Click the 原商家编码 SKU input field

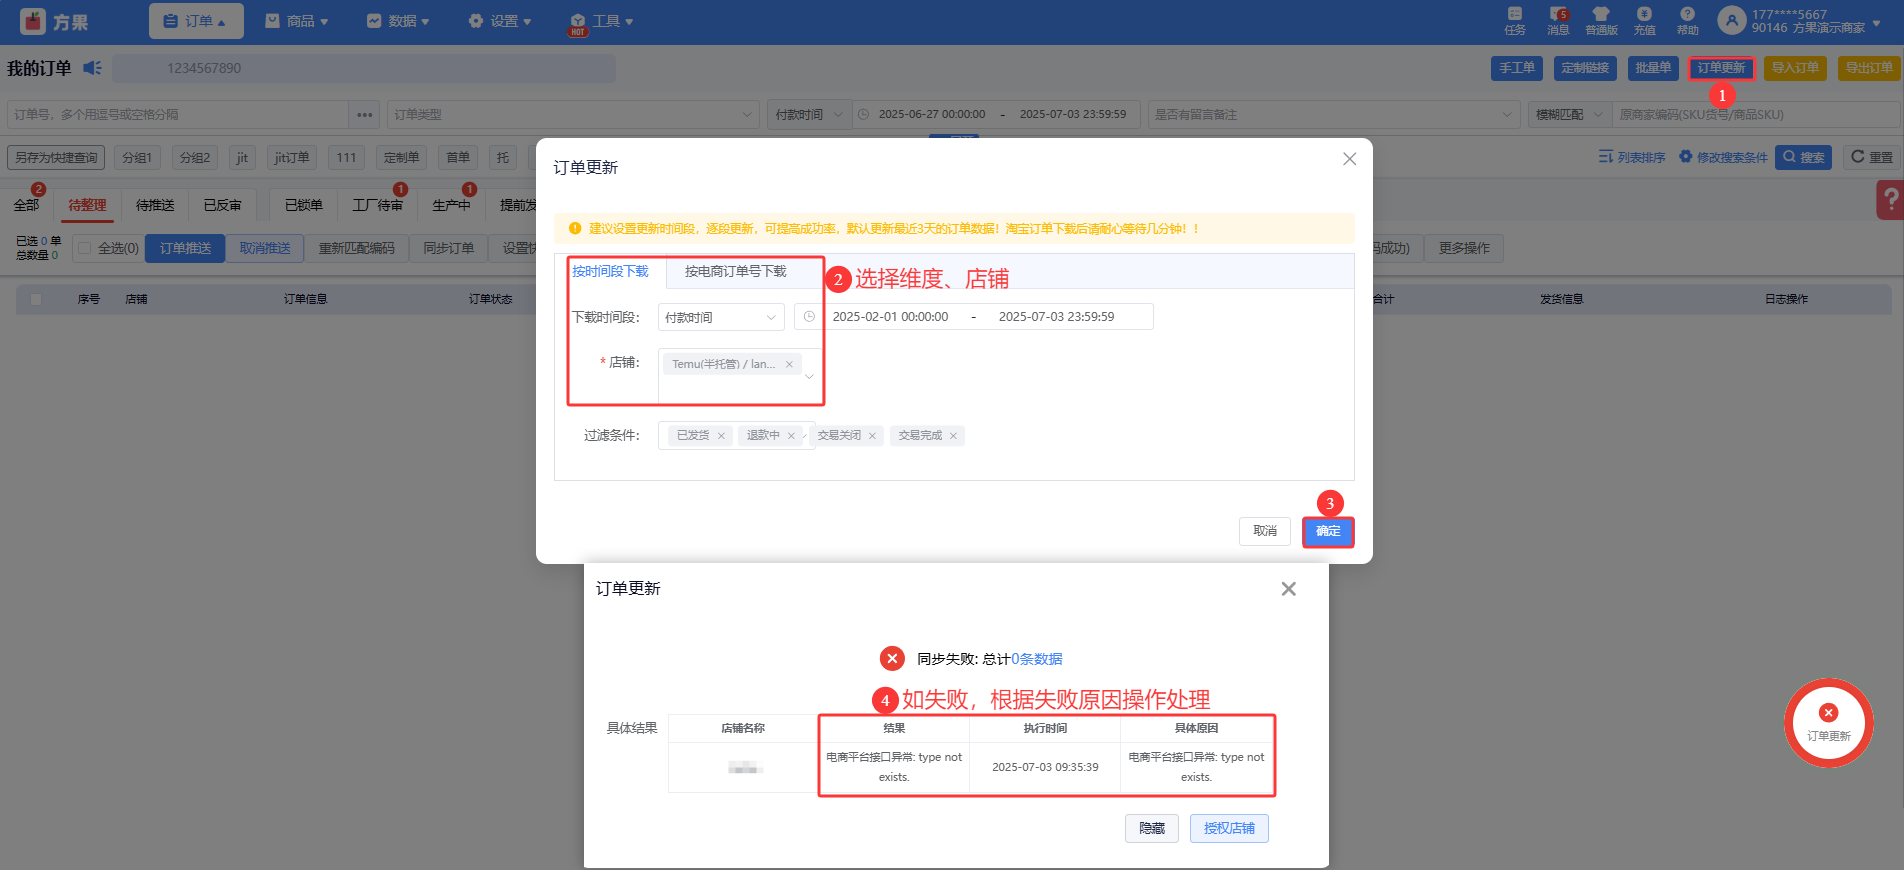pos(1756,115)
